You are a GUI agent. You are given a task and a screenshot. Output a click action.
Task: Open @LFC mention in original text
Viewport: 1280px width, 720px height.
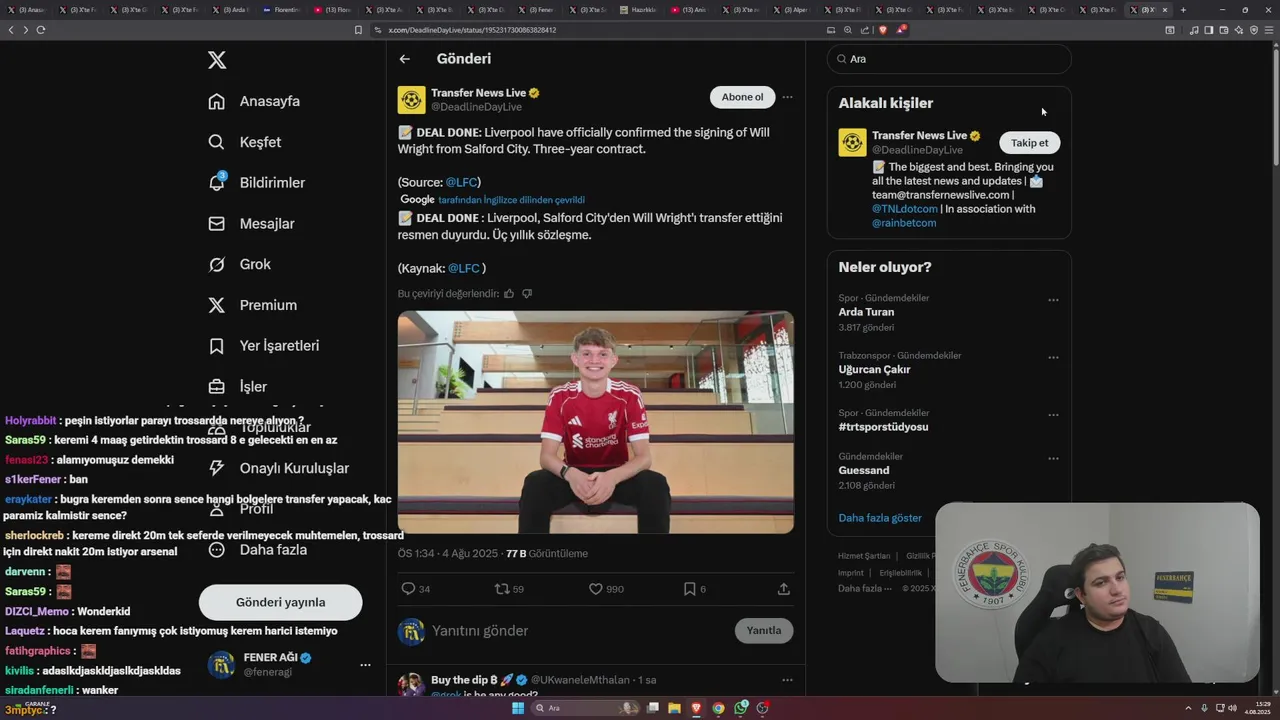click(x=461, y=182)
